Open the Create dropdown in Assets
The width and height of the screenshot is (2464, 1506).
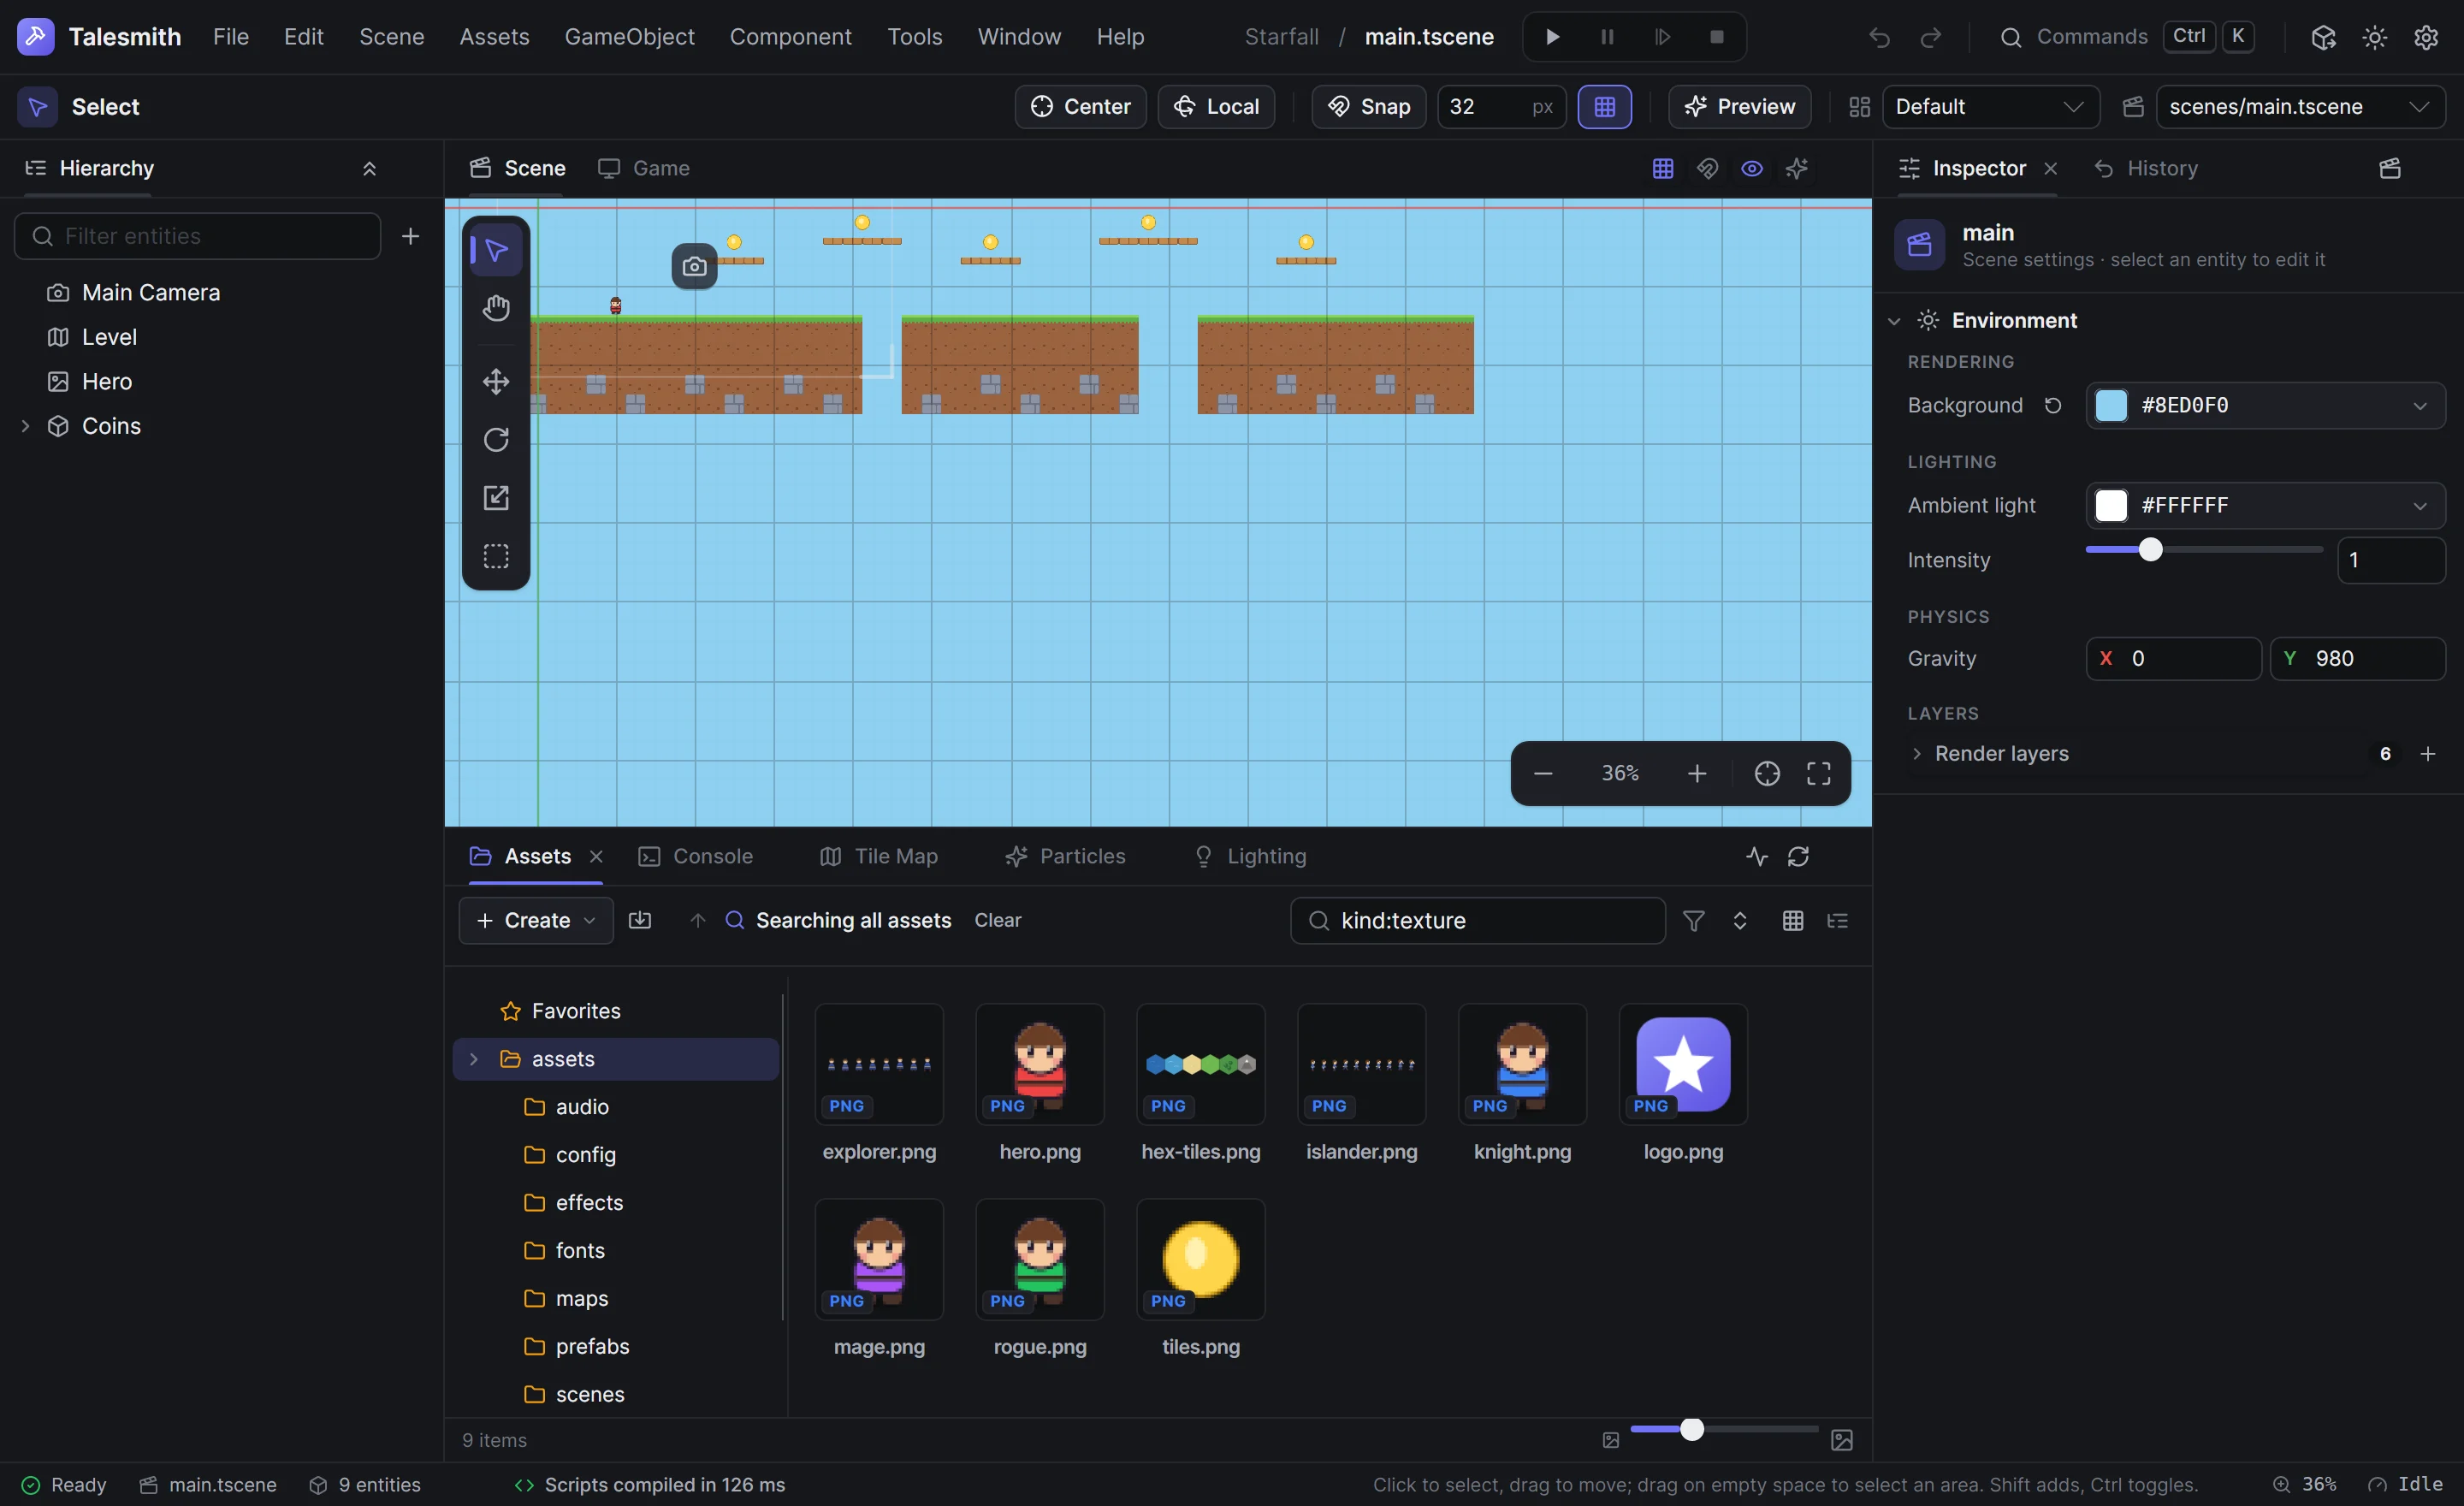tap(536, 920)
